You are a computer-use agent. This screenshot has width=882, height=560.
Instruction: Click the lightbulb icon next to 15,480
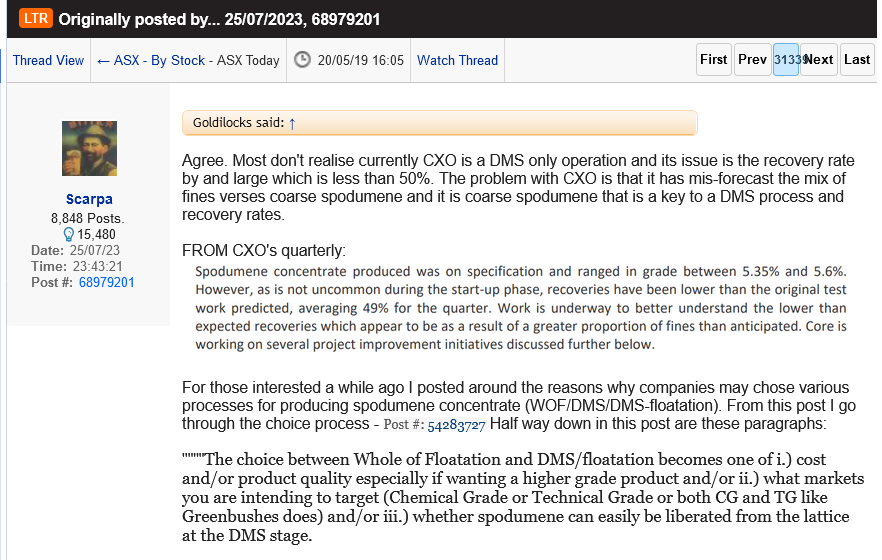point(69,234)
